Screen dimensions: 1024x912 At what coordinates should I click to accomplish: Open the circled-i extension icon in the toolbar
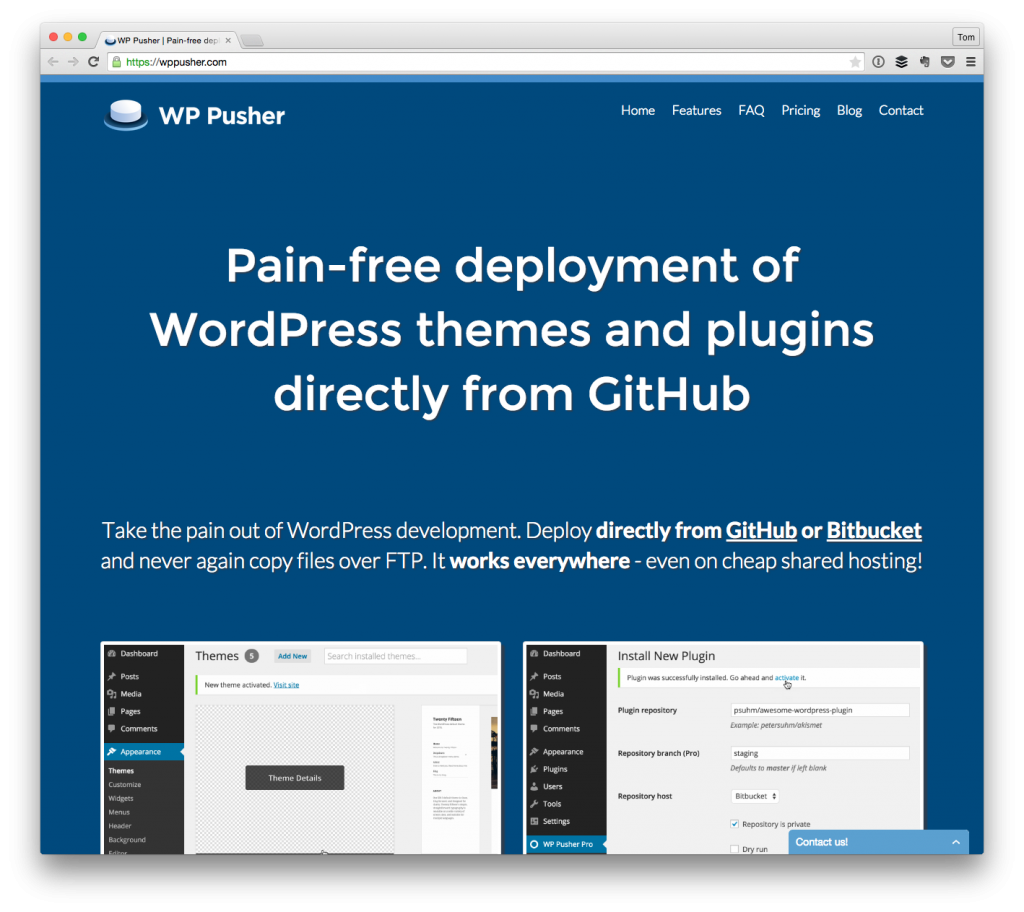(878, 62)
